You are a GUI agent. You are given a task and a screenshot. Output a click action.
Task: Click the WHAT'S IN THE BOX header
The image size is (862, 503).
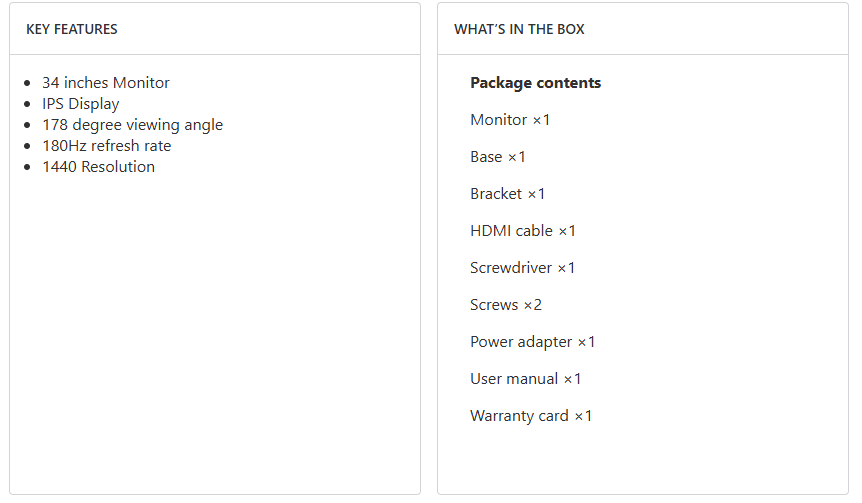pyautogui.click(x=519, y=29)
